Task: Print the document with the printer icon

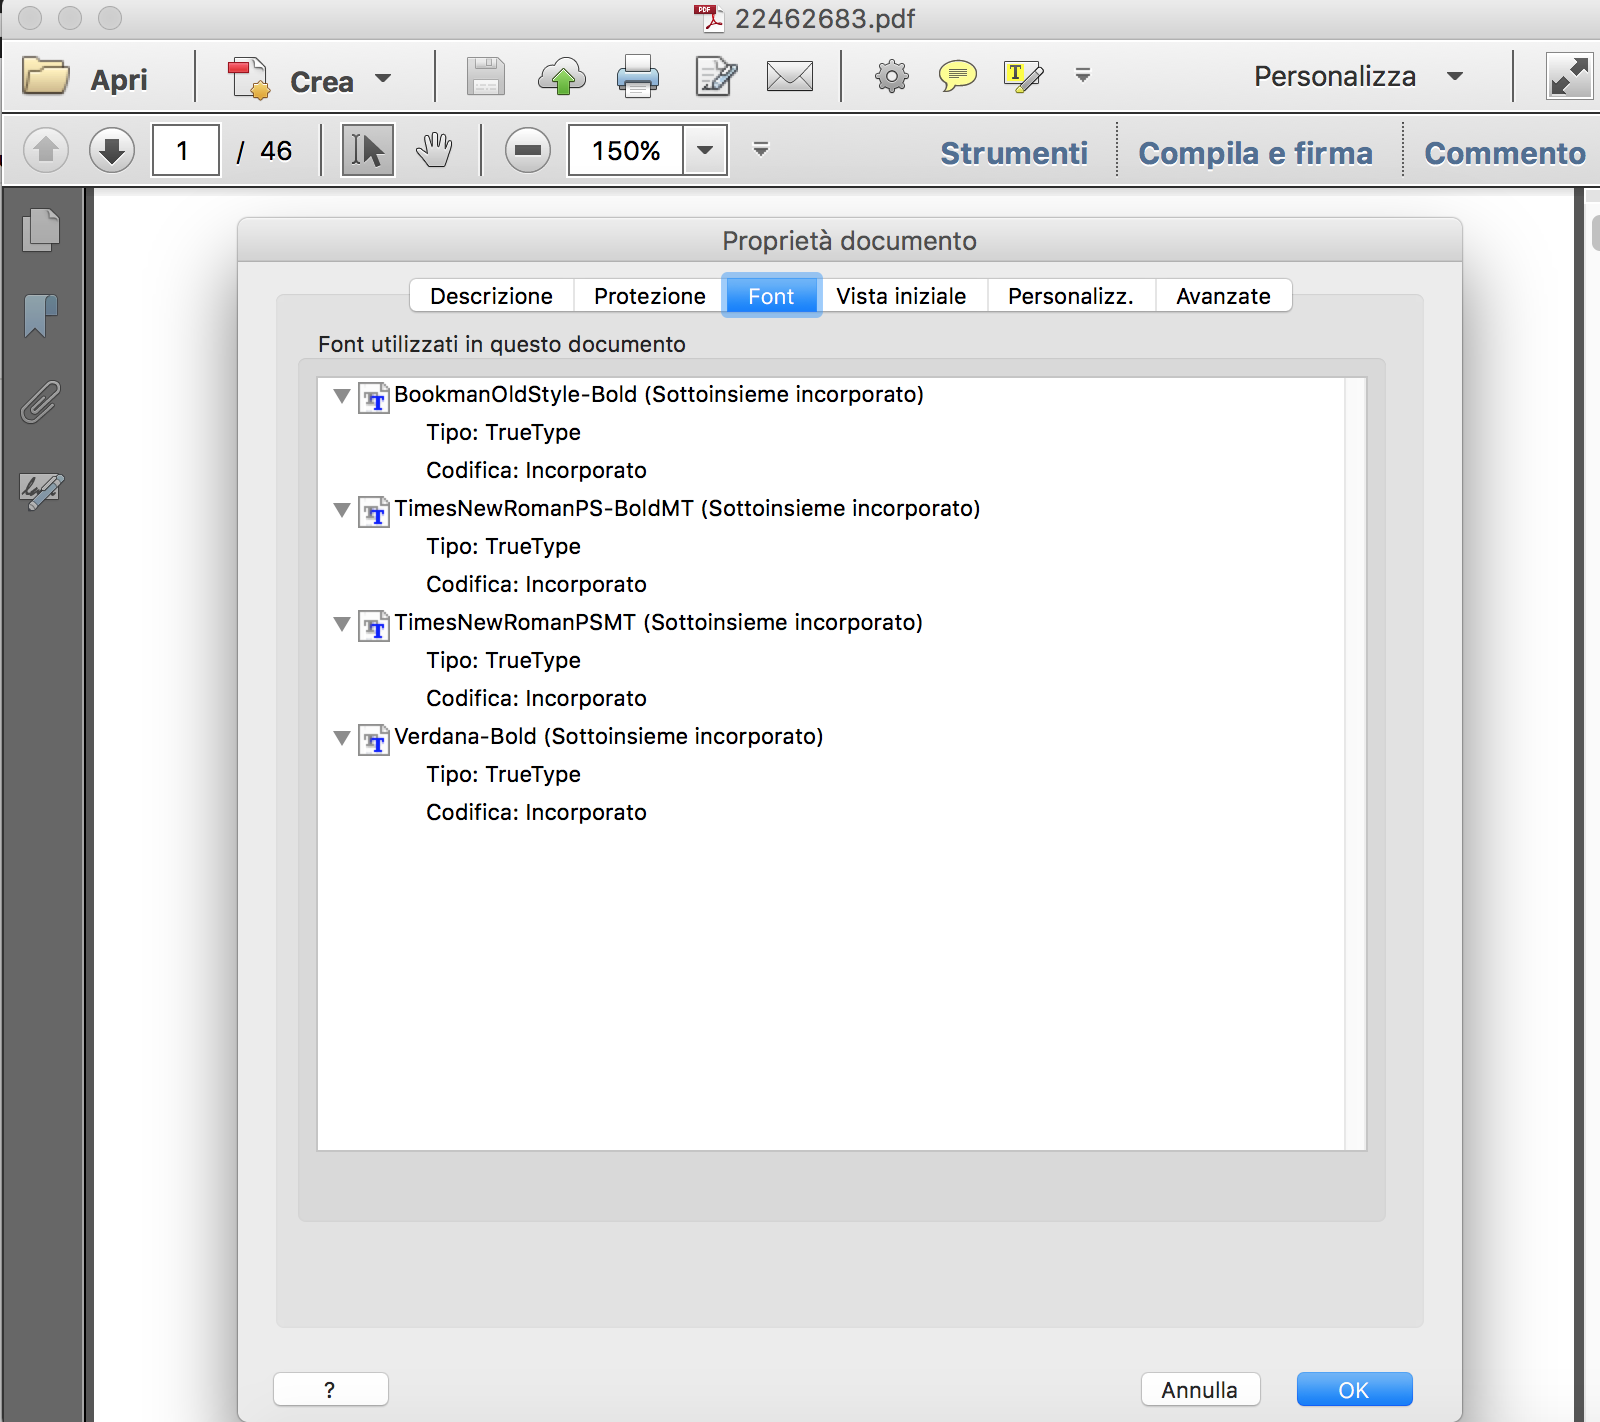Action: click(638, 77)
